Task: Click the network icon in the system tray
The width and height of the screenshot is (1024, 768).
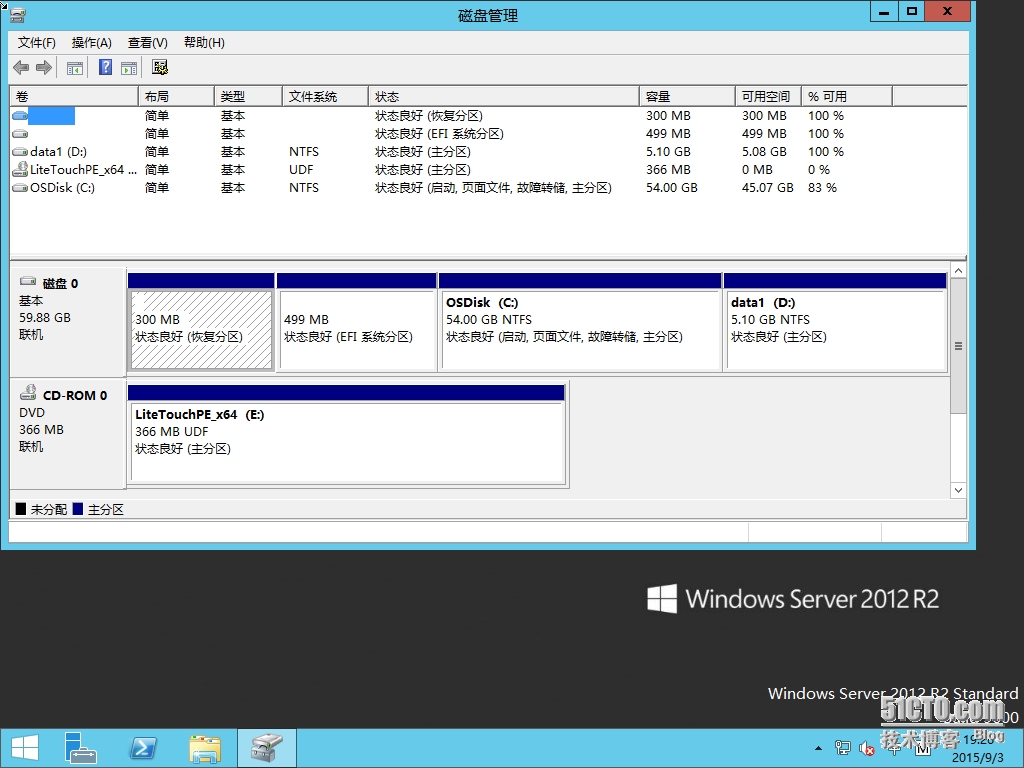Action: click(x=842, y=748)
